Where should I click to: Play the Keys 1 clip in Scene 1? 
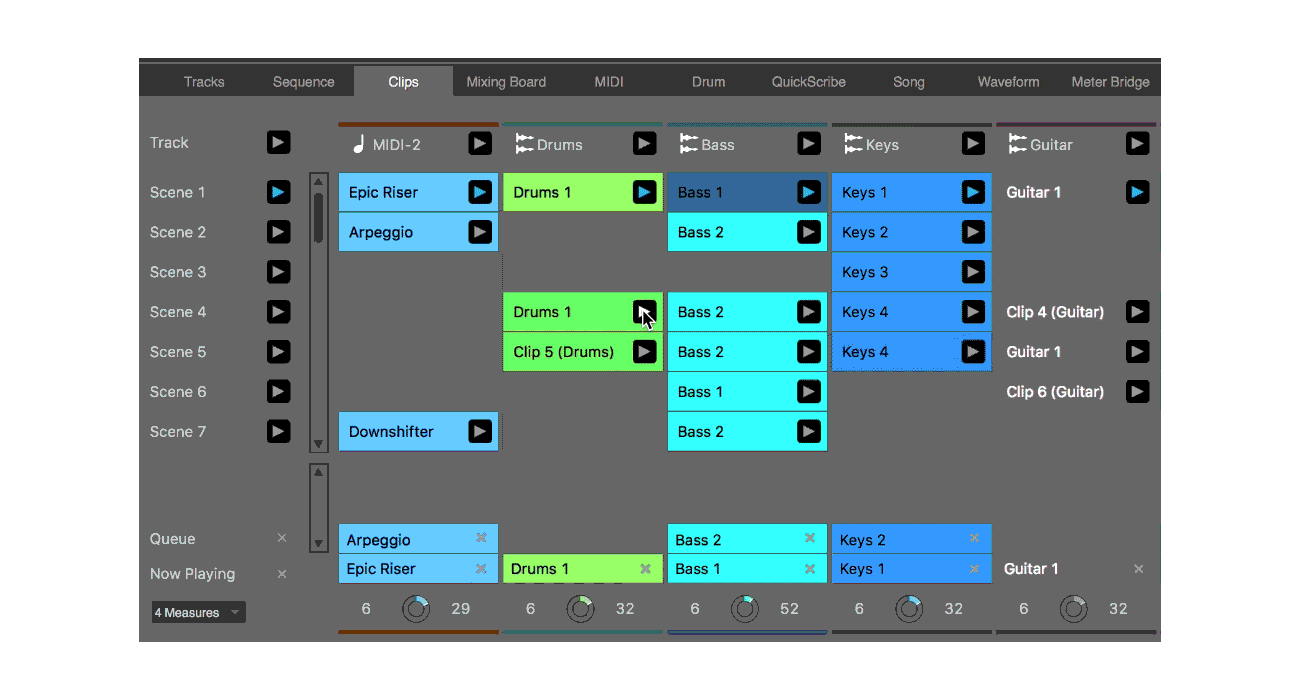click(x=973, y=192)
